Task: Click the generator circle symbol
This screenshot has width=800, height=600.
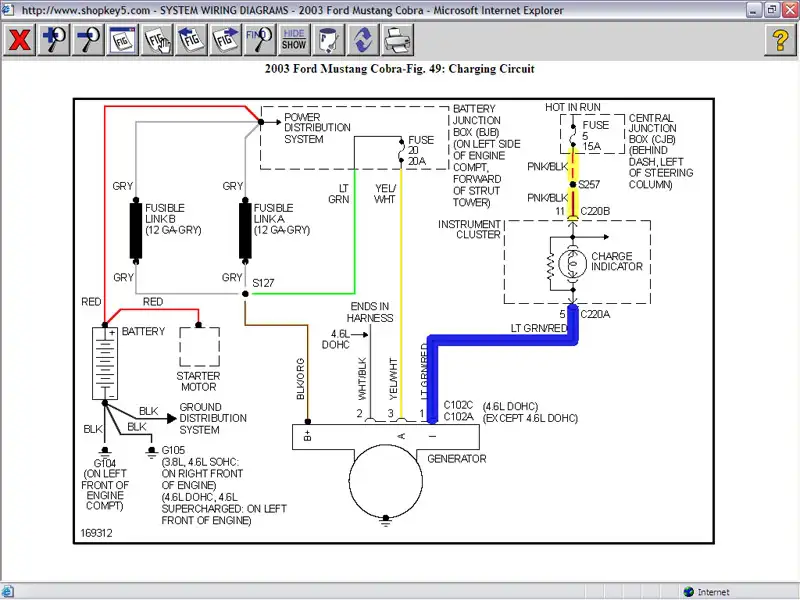Action: pyautogui.click(x=386, y=481)
